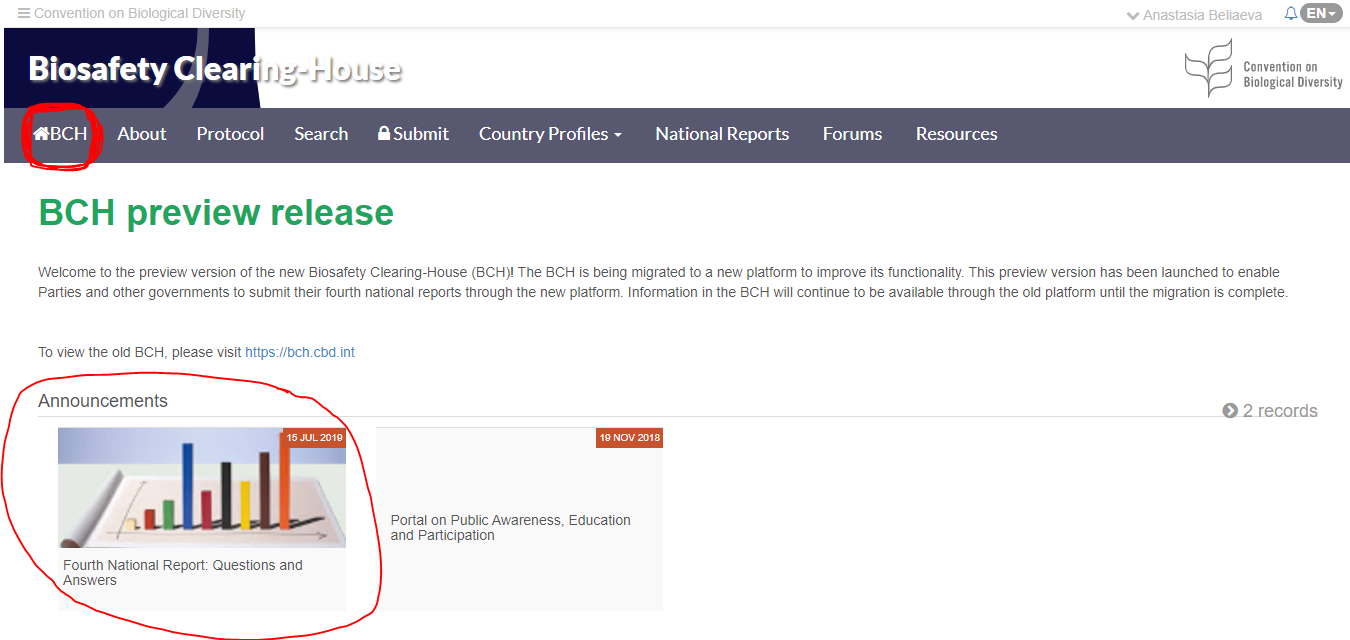Click the bar chart announcement thumbnail
Image resolution: width=1350 pixels, height=640 pixels.
pyautogui.click(x=201, y=488)
